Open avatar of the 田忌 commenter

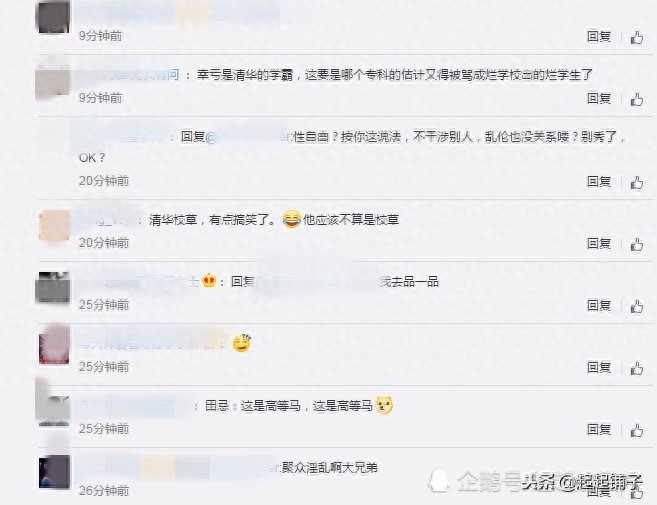(x=54, y=409)
